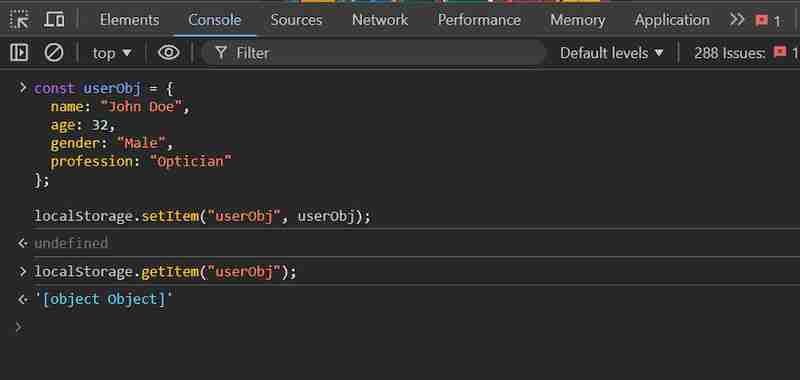This screenshot has width=800, height=380.
Task: Open the Performance tab
Action: [x=479, y=20]
